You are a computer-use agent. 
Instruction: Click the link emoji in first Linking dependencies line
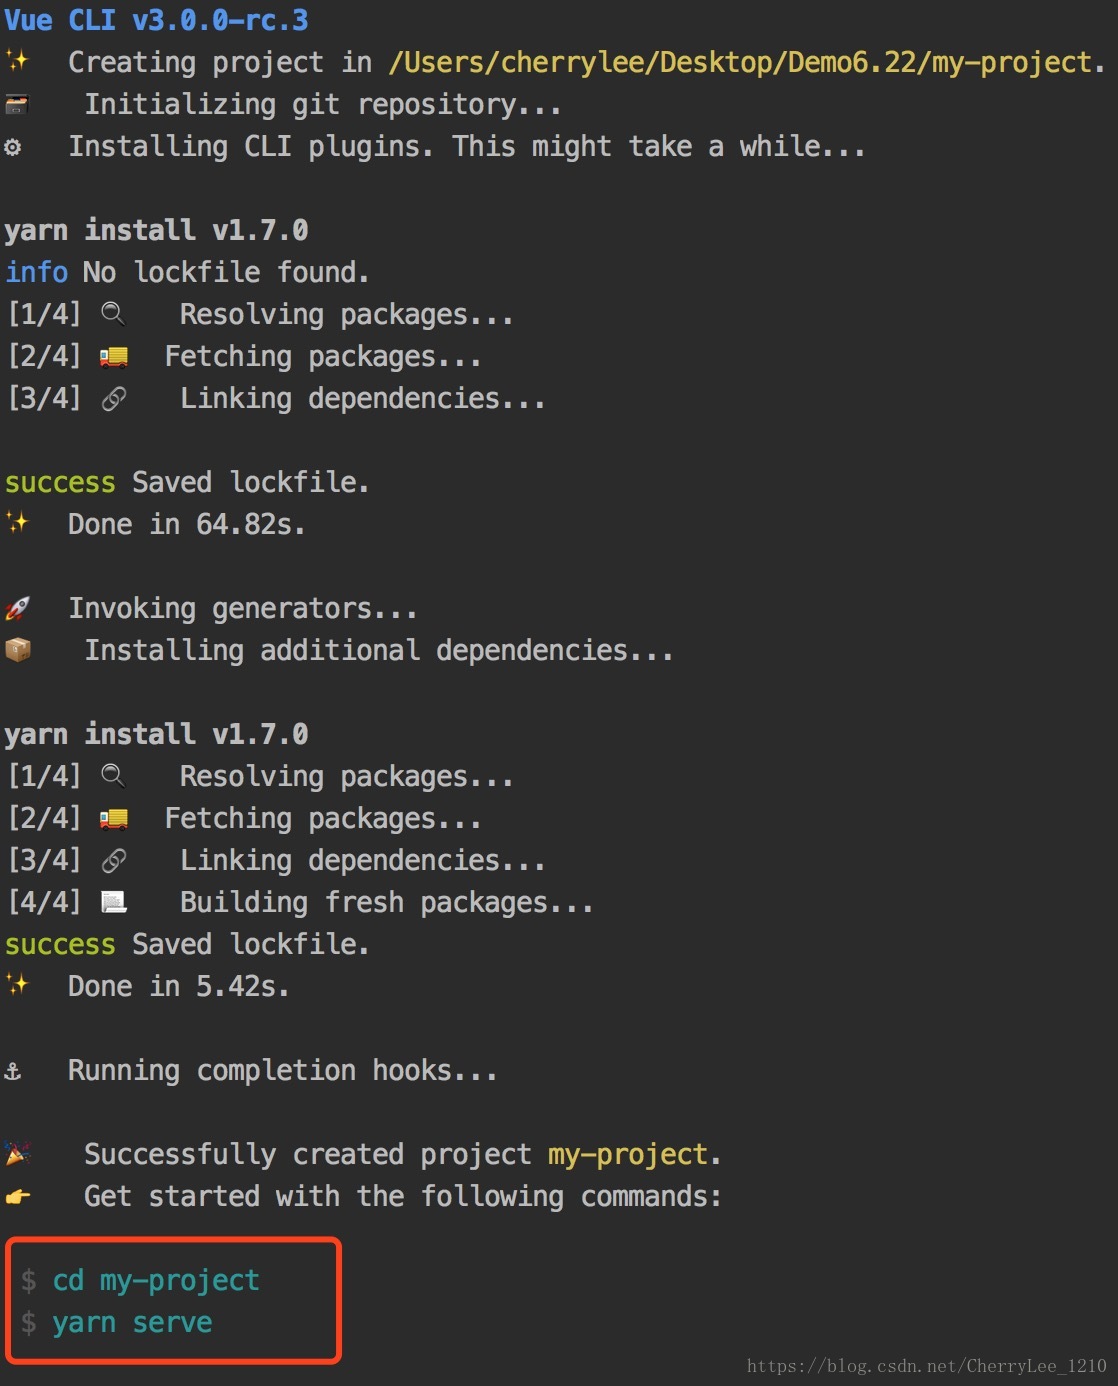pos(114,399)
